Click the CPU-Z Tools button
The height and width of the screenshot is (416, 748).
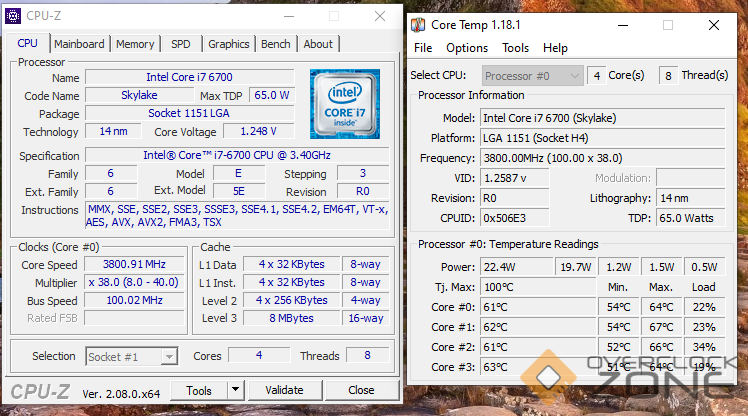point(199,390)
